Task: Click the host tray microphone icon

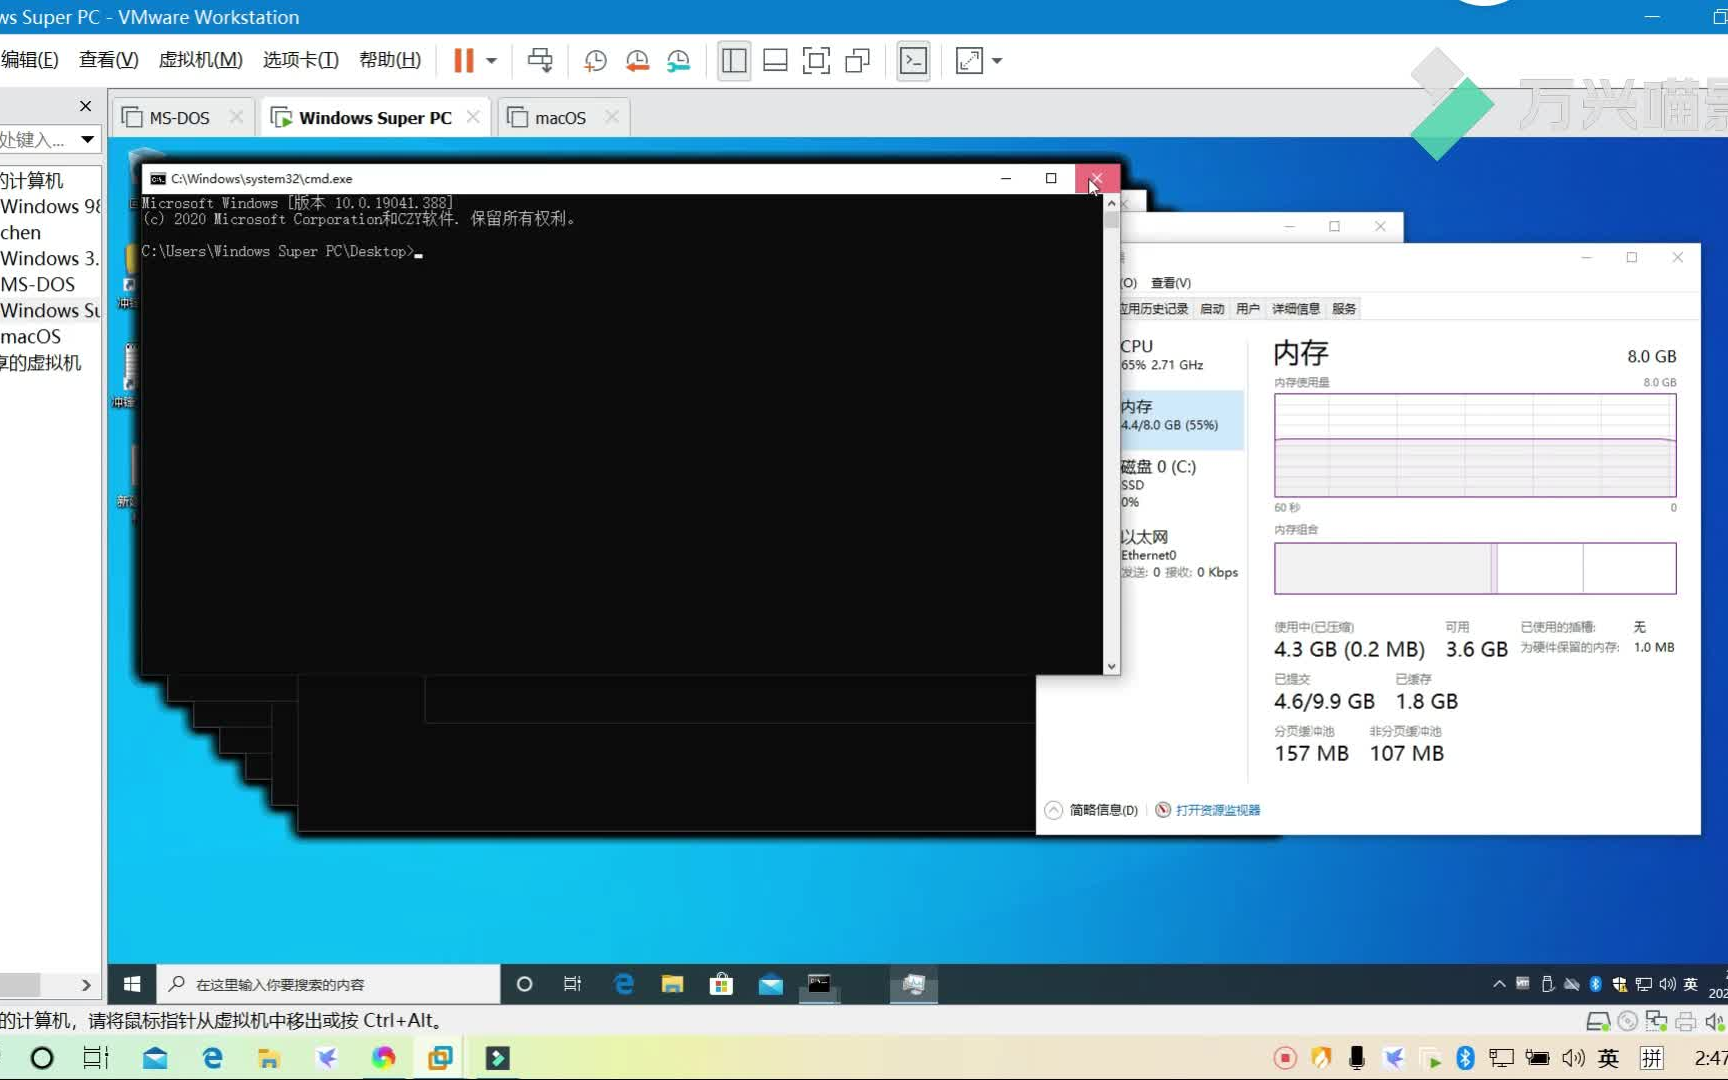Action: (1356, 1058)
